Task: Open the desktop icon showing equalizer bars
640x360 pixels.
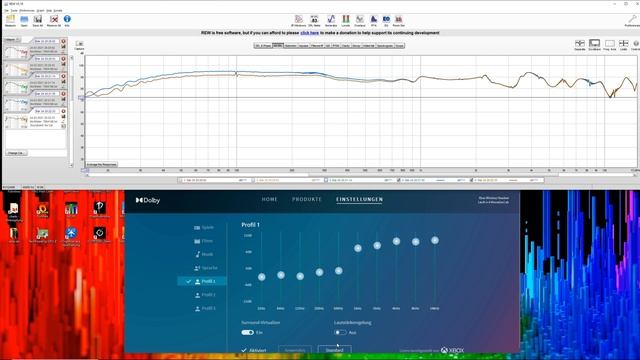Action: coord(71,209)
